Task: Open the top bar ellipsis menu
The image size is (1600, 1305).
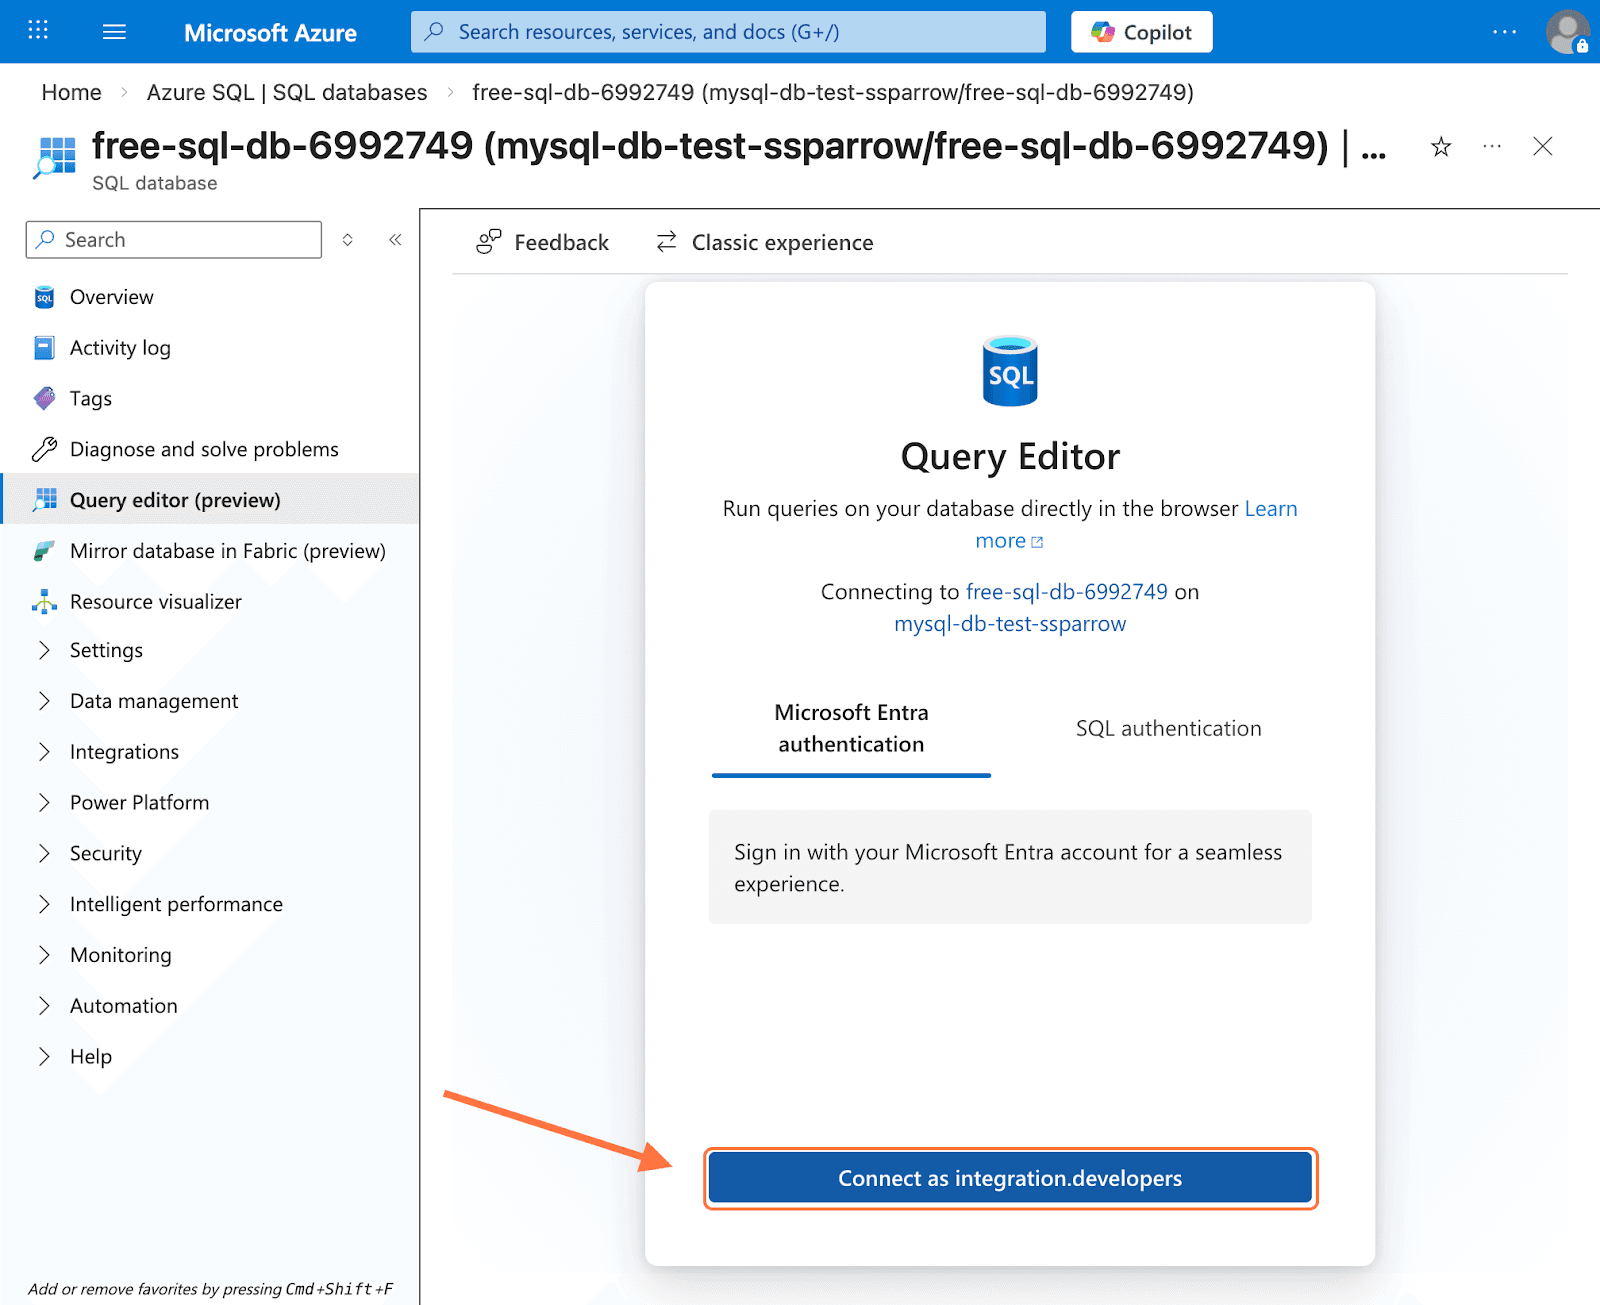Action: pyautogui.click(x=1504, y=32)
